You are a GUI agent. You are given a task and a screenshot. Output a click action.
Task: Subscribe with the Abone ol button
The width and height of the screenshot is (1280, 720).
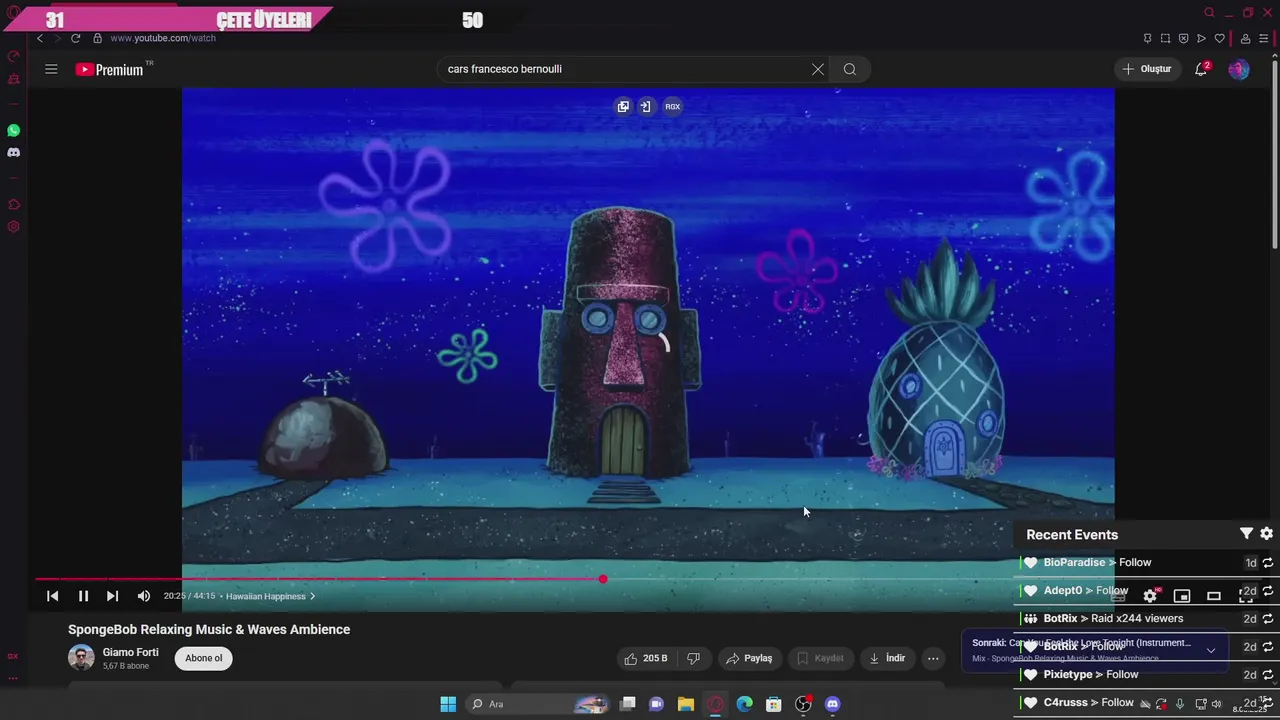click(x=203, y=658)
